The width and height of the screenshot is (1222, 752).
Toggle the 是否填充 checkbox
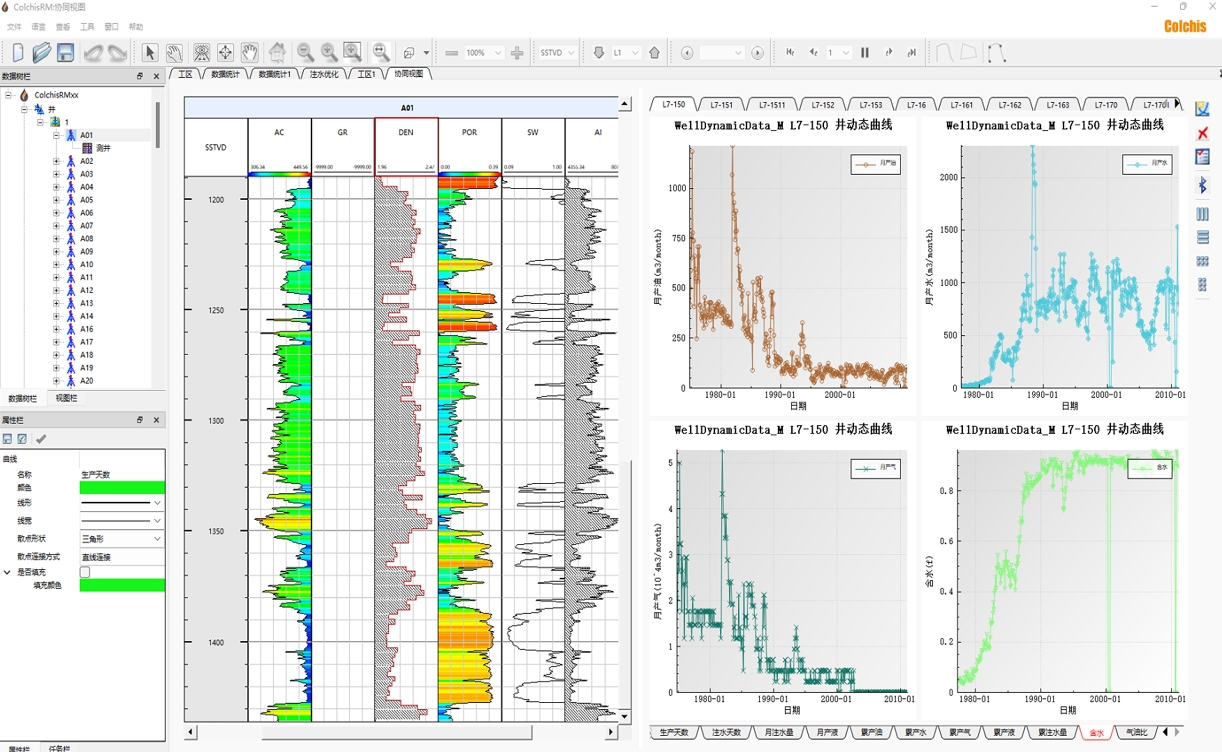[85, 572]
